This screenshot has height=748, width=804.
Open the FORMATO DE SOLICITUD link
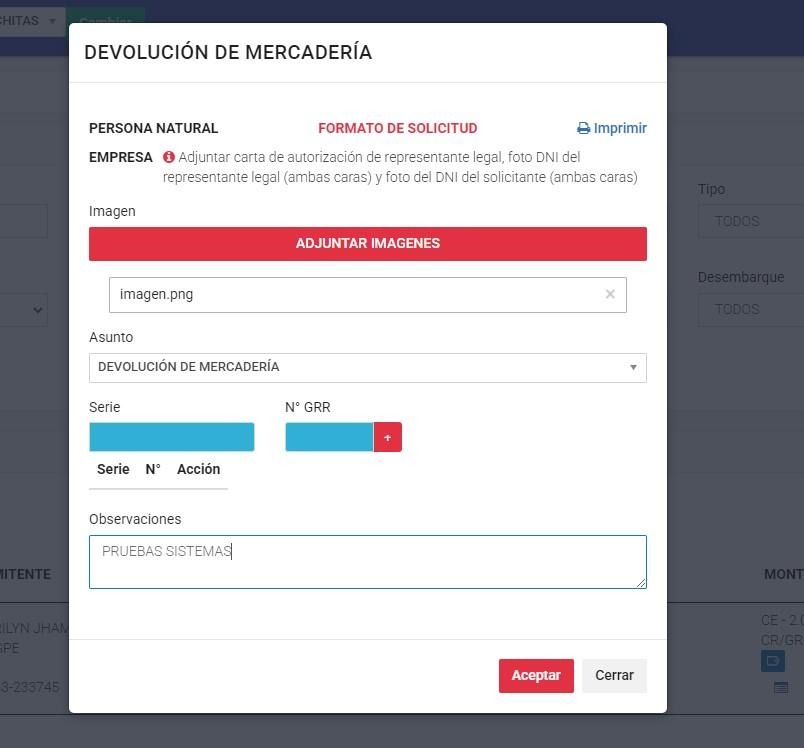(397, 129)
